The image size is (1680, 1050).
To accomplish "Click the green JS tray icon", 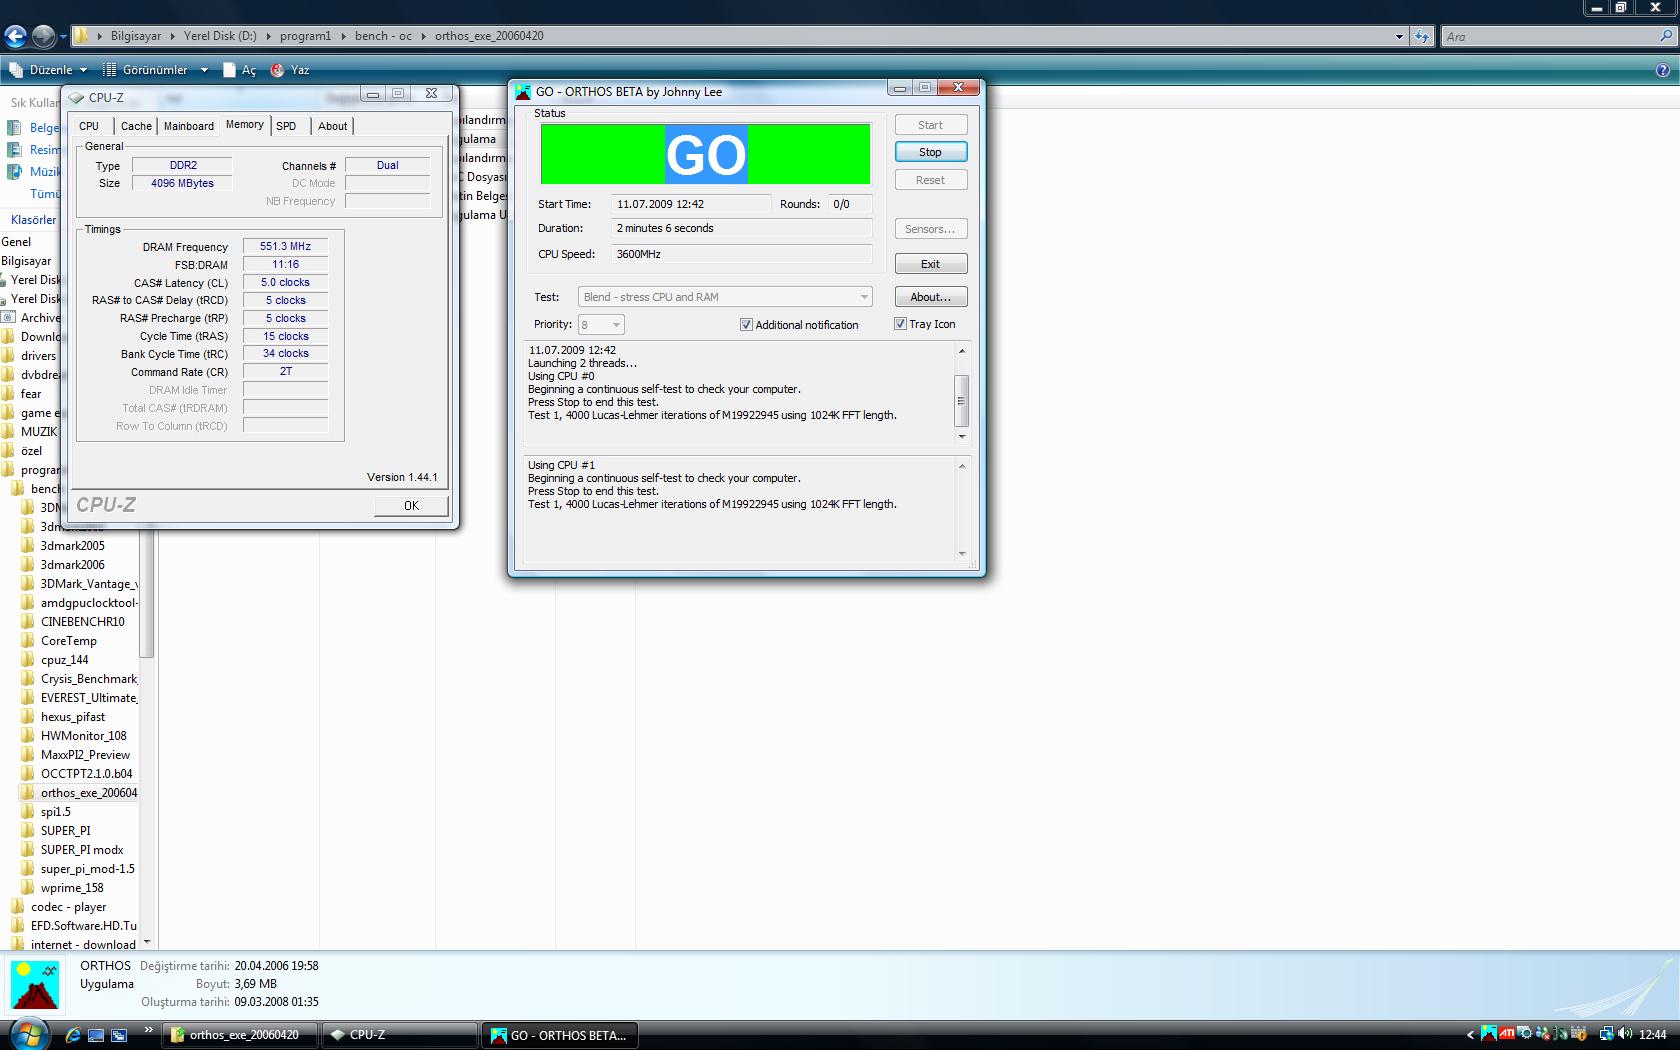I will pos(1560,1034).
